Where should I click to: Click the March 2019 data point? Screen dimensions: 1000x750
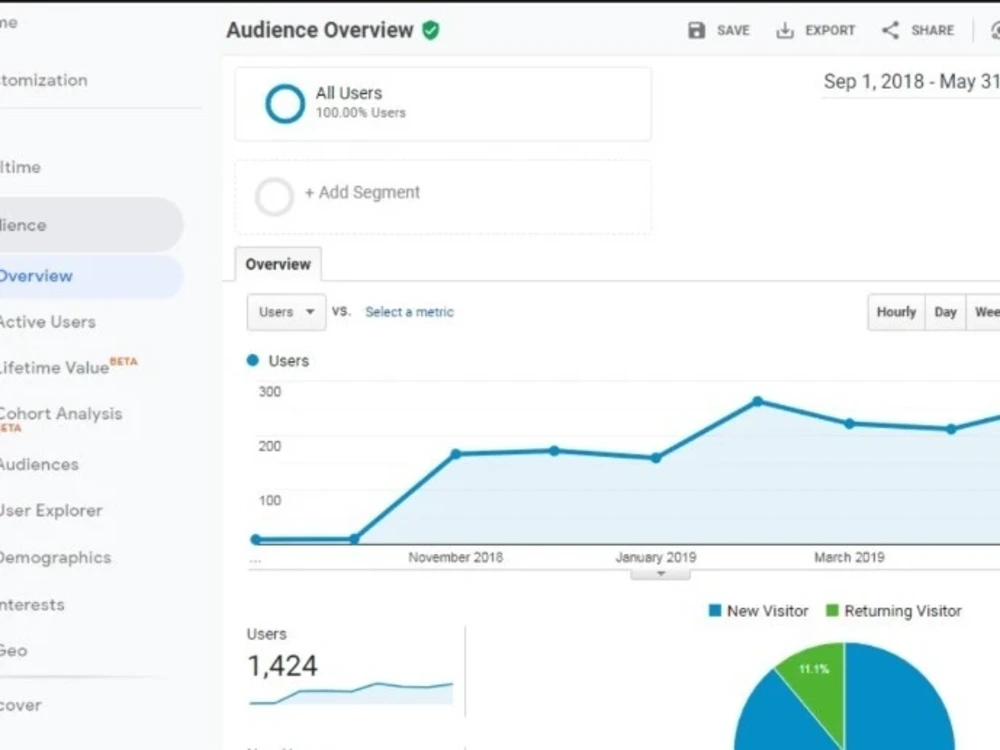[x=849, y=423]
